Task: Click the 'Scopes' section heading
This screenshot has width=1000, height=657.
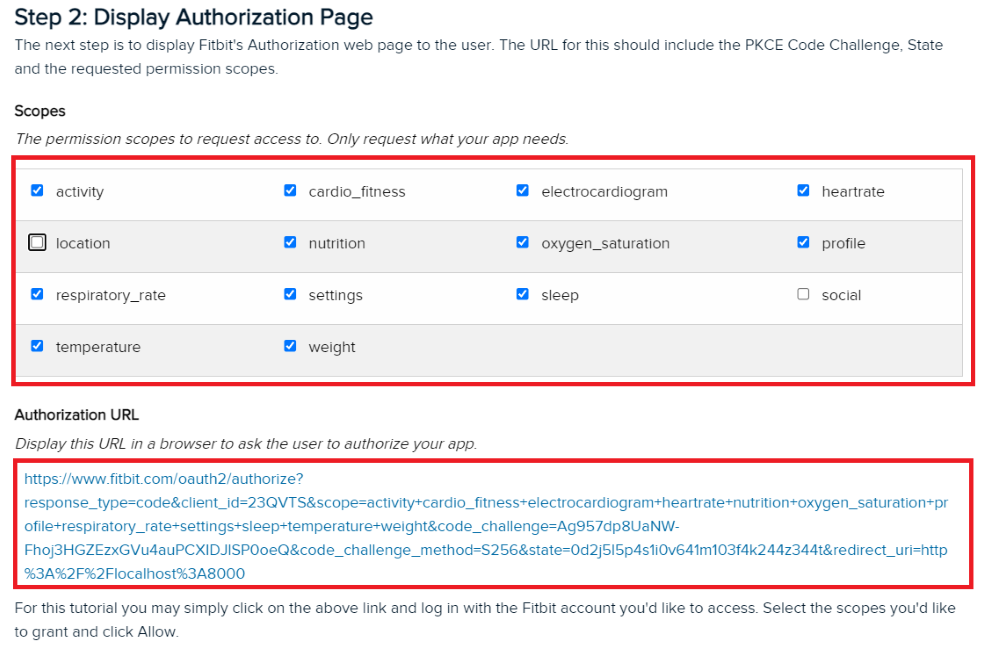Action: pos(40,111)
